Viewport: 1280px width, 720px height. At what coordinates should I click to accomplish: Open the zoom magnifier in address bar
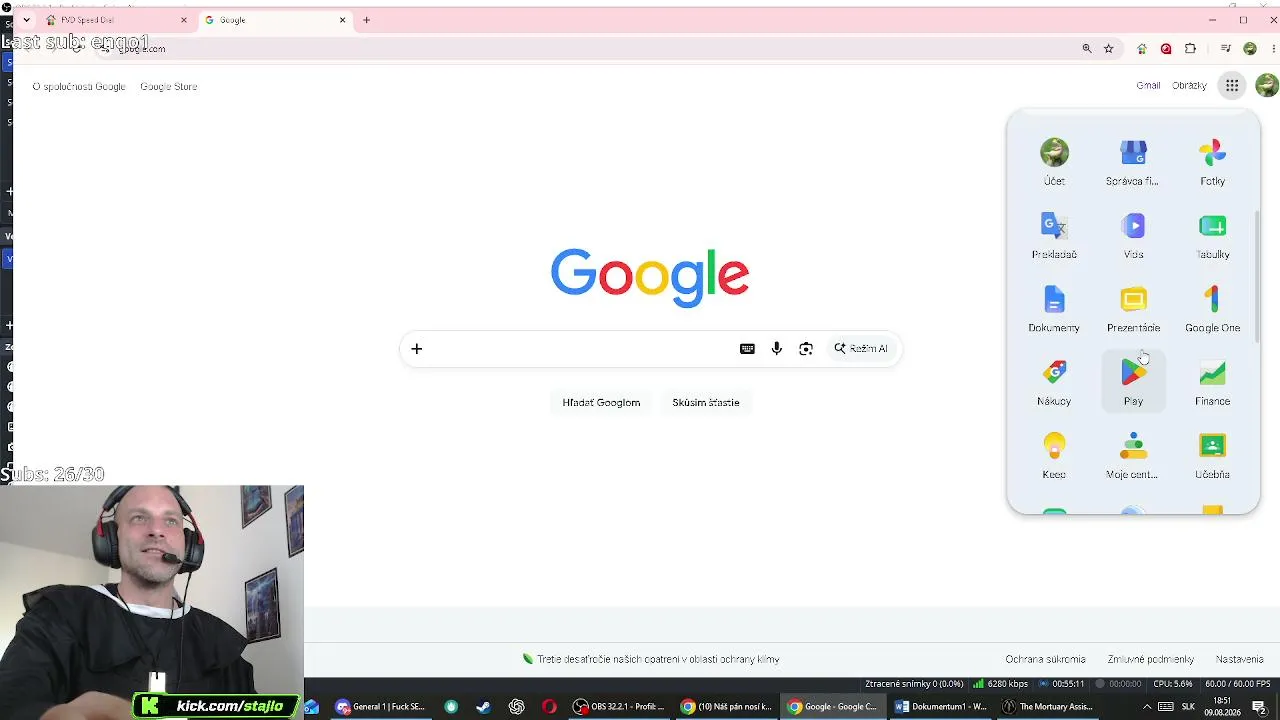(x=1087, y=48)
